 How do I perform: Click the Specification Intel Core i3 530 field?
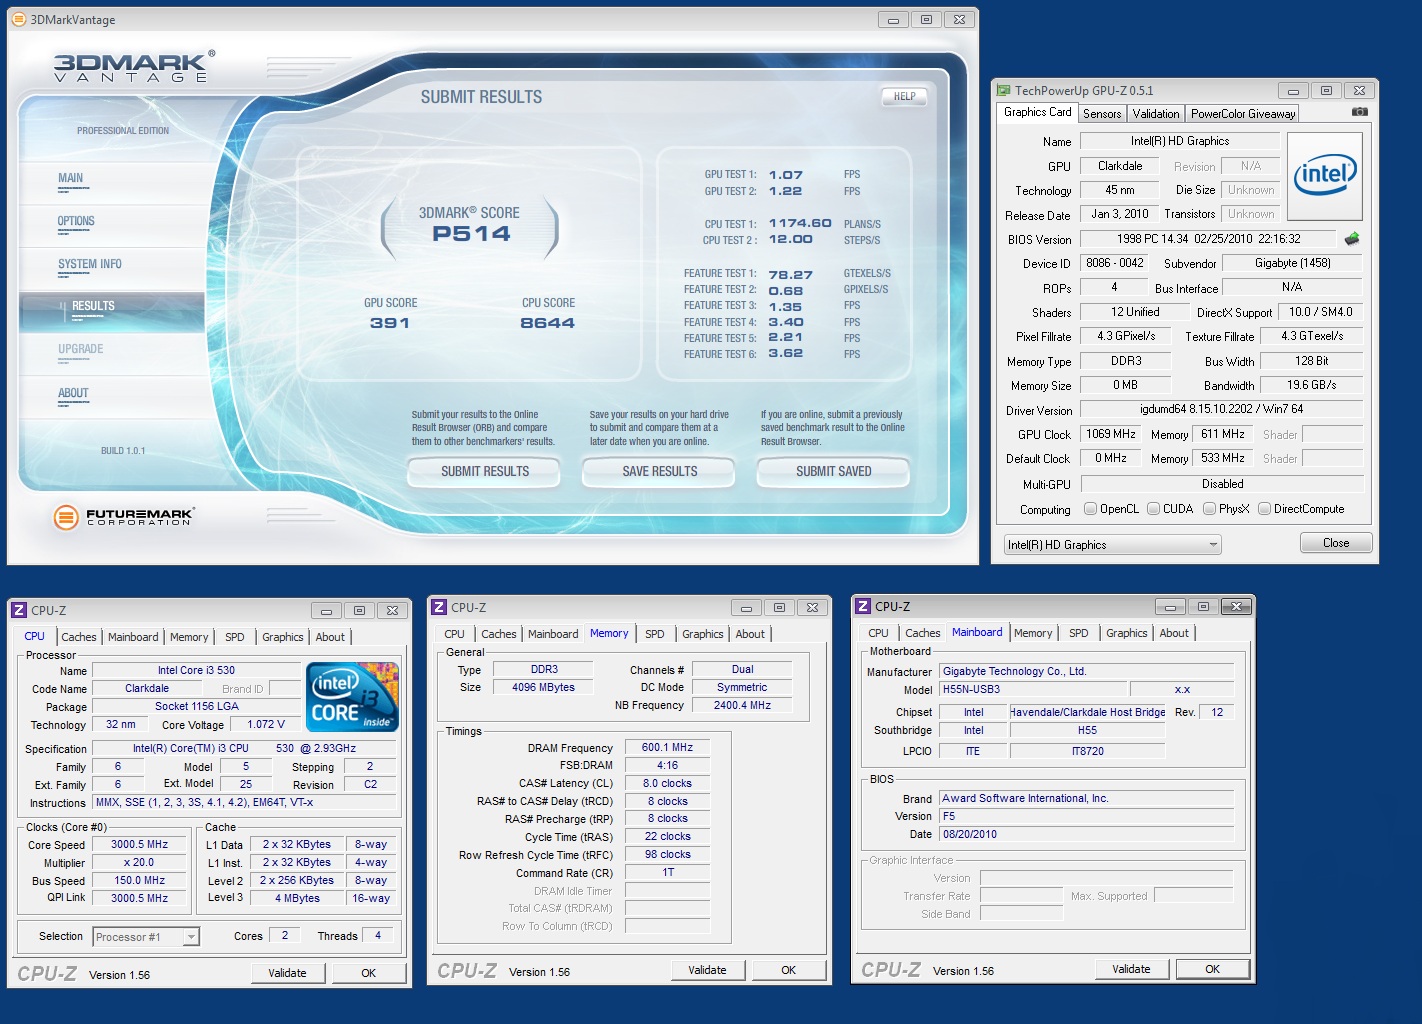244,748
